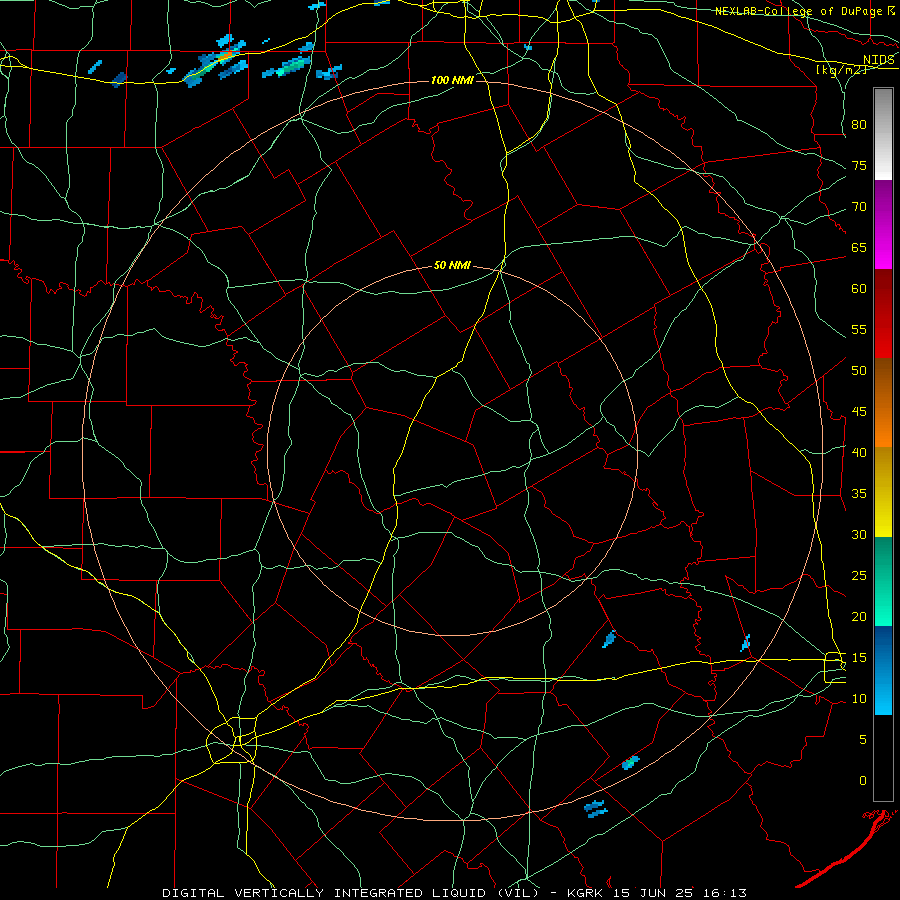Pick the black bottom segment of the color bar
Image resolution: width=900 pixels, height=900 pixels.
click(x=883, y=758)
